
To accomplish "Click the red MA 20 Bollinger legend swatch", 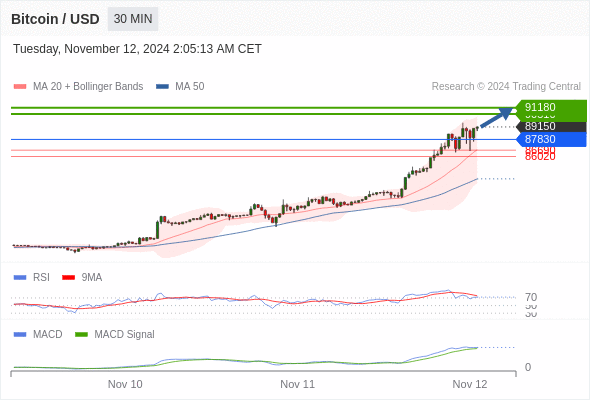I will pos(20,87).
